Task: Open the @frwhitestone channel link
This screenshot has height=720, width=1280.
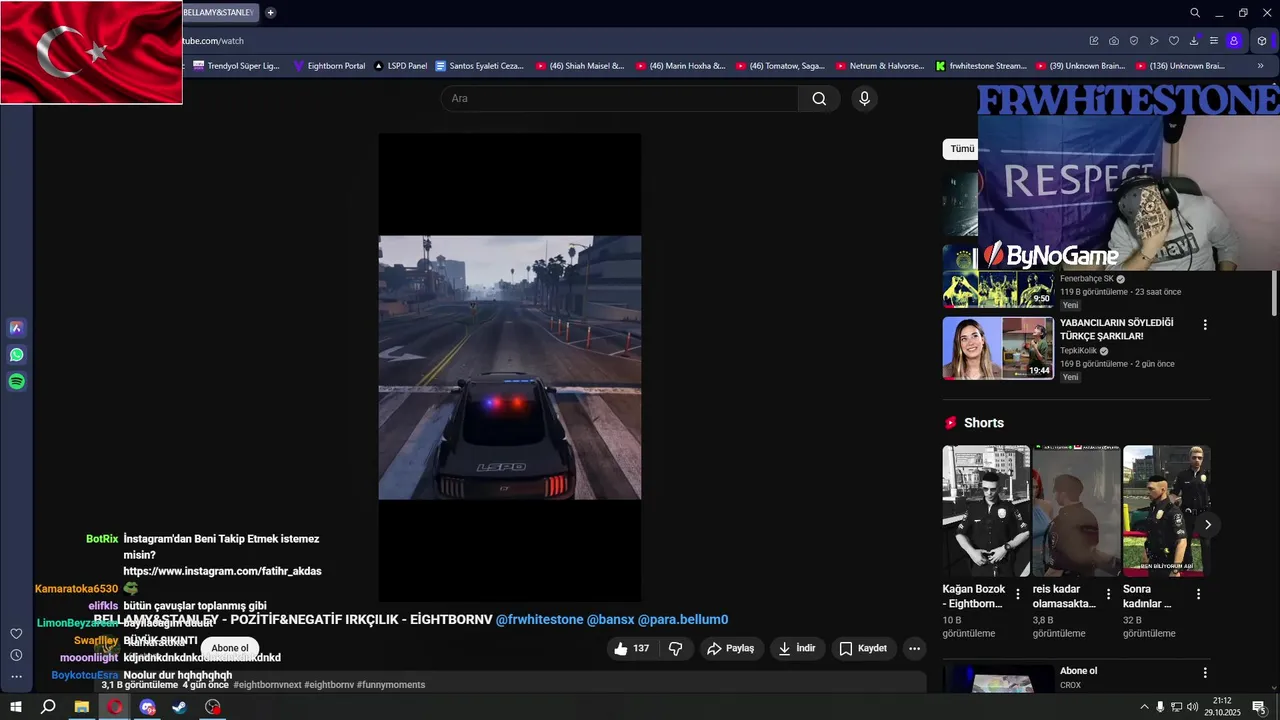Action: 539,620
